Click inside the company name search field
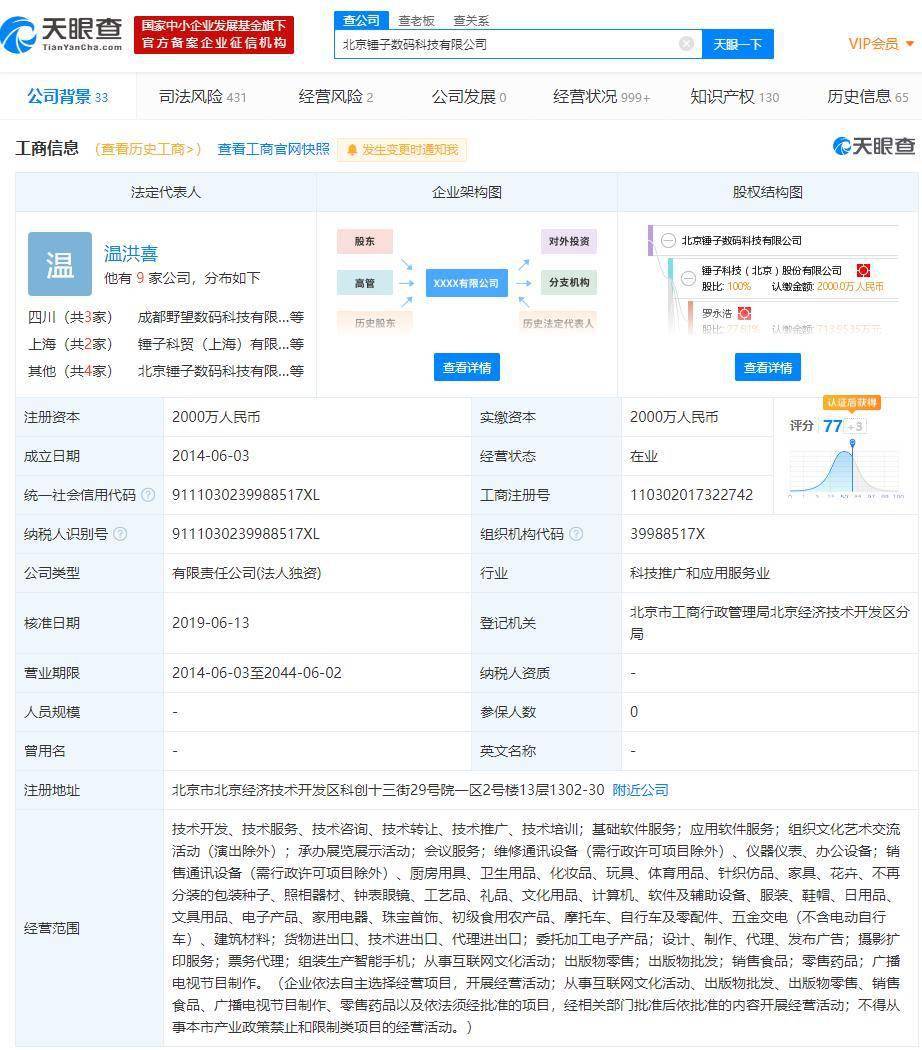Image resolution: width=922 pixels, height=1050 pixels. point(500,45)
